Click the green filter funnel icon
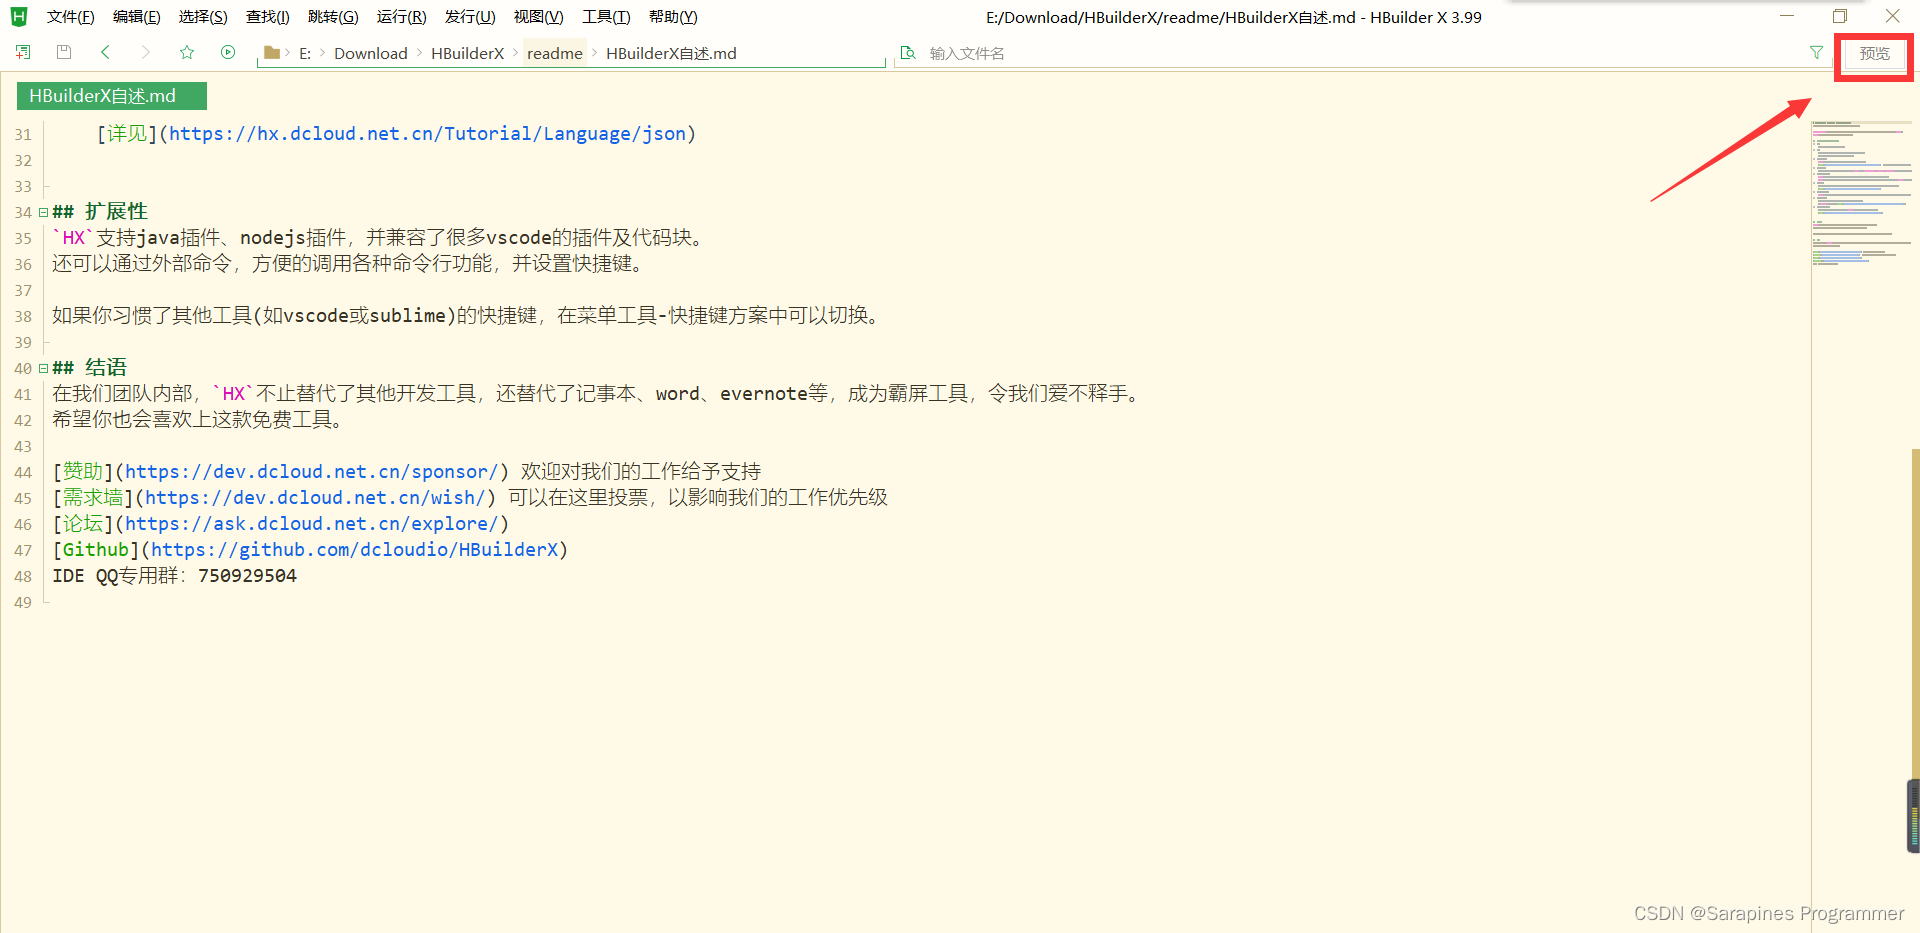This screenshot has width=1920, height=933. (1816, 53)
